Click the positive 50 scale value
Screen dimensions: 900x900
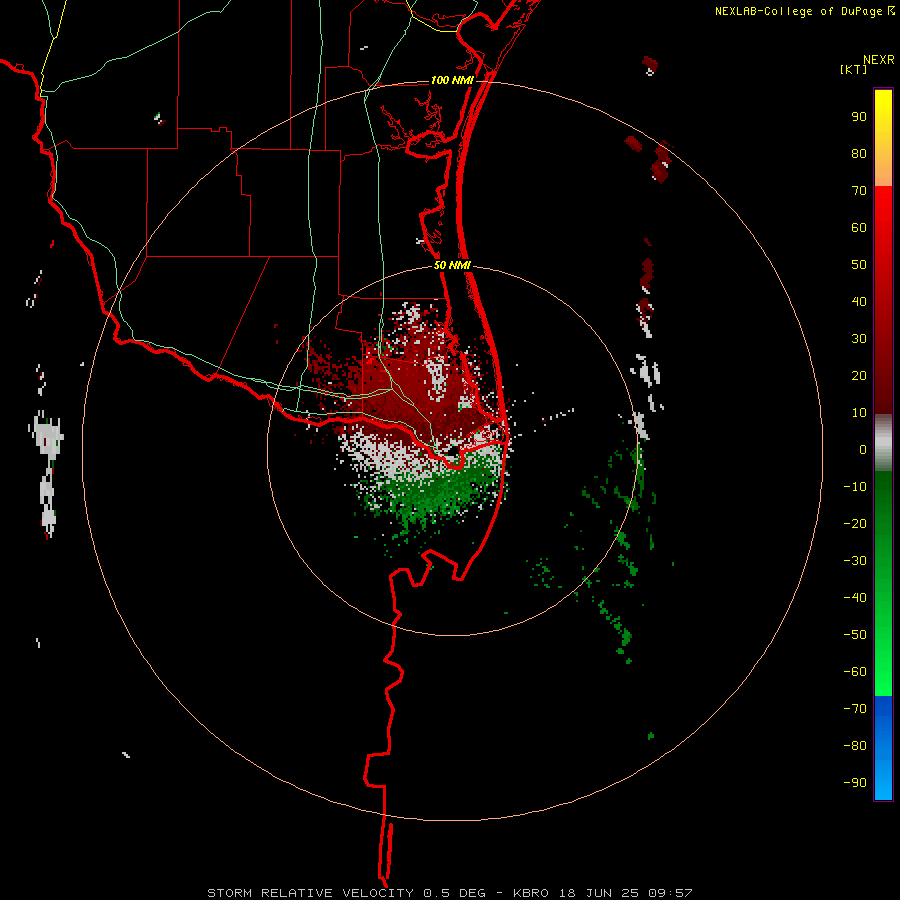coord(859,265)
